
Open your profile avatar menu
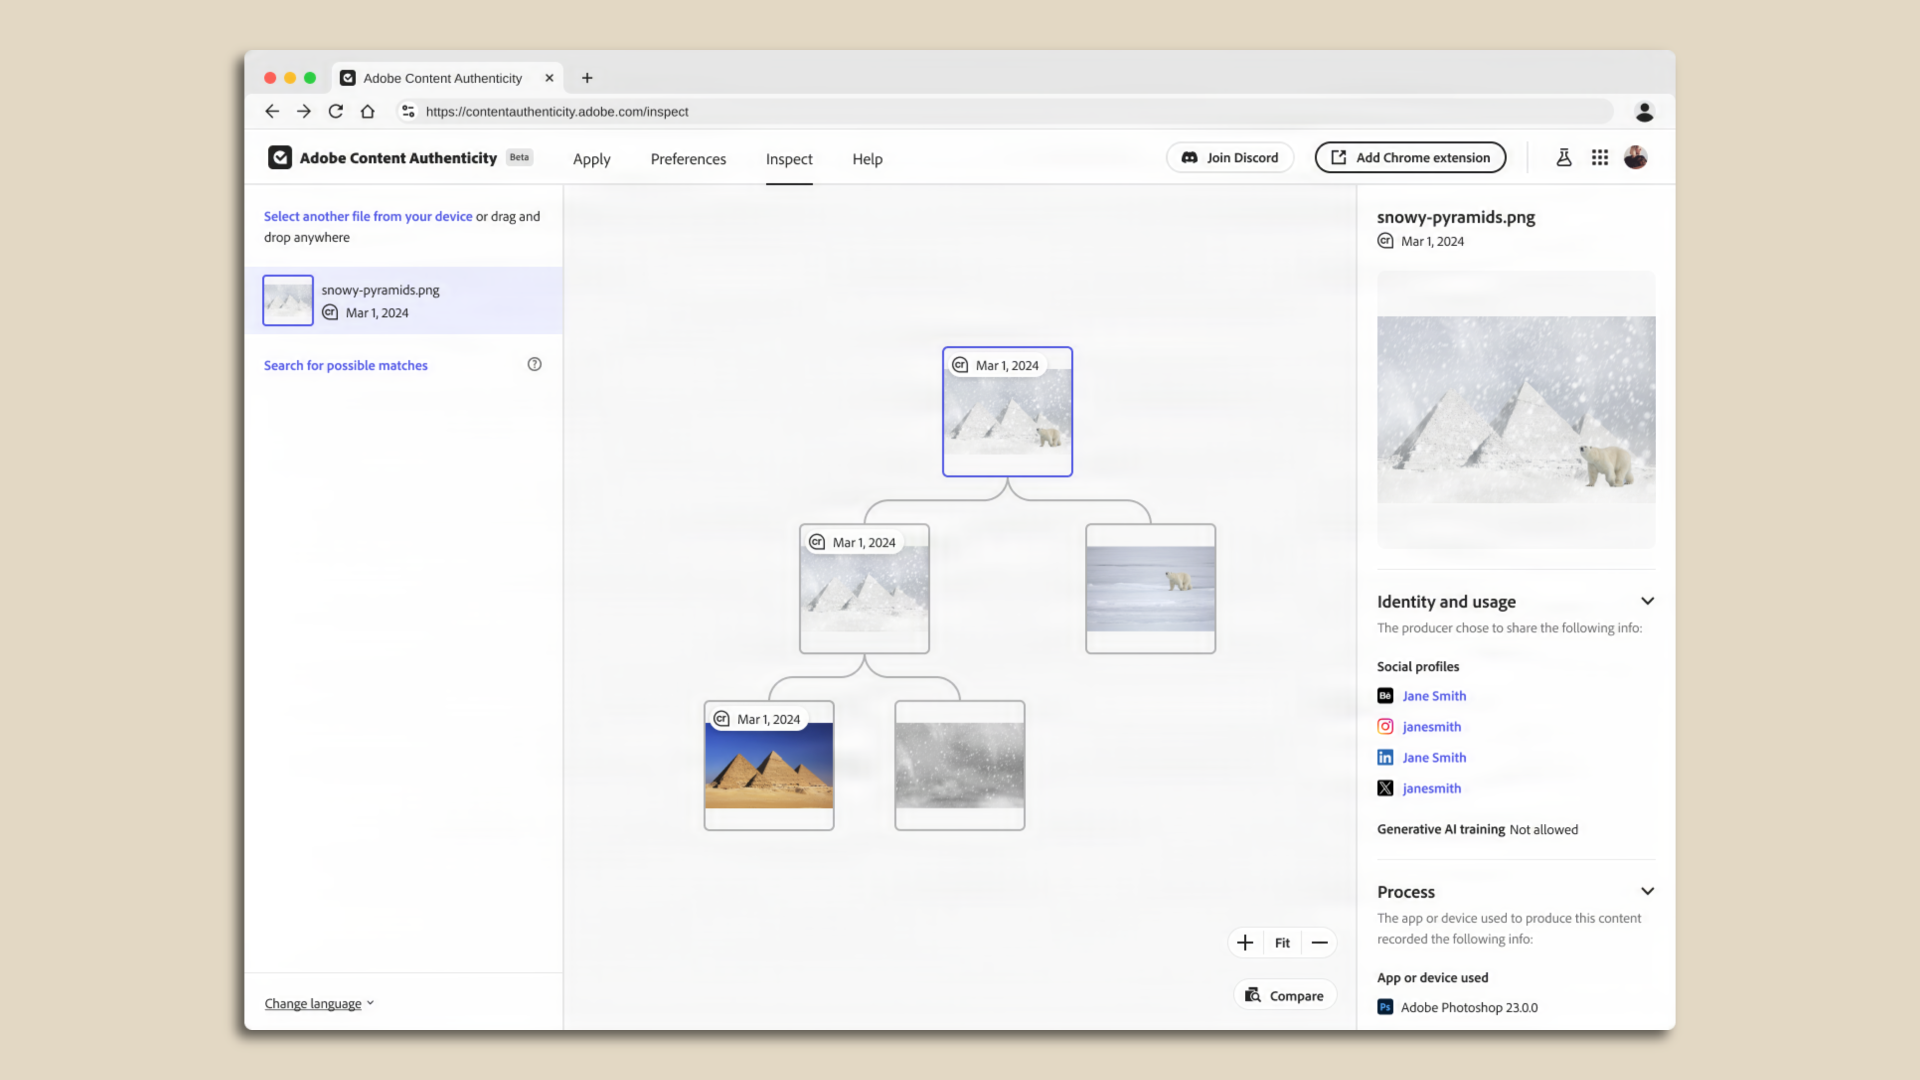point(1636,157)
